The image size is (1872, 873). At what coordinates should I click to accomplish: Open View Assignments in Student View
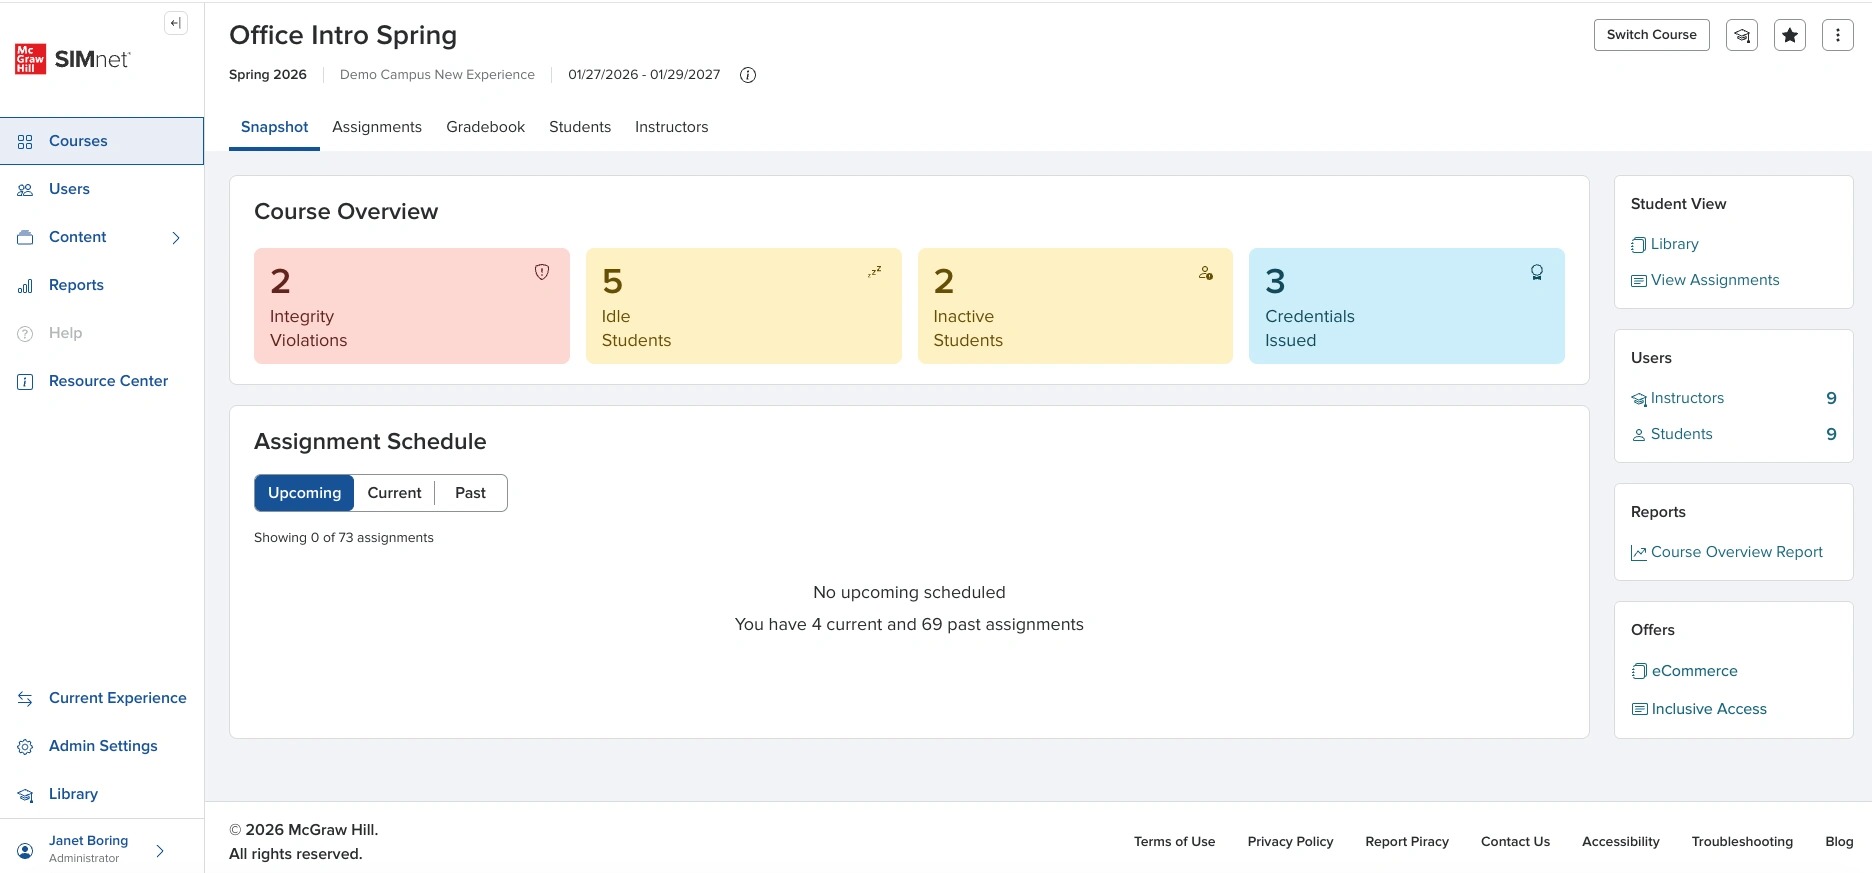1705,280
